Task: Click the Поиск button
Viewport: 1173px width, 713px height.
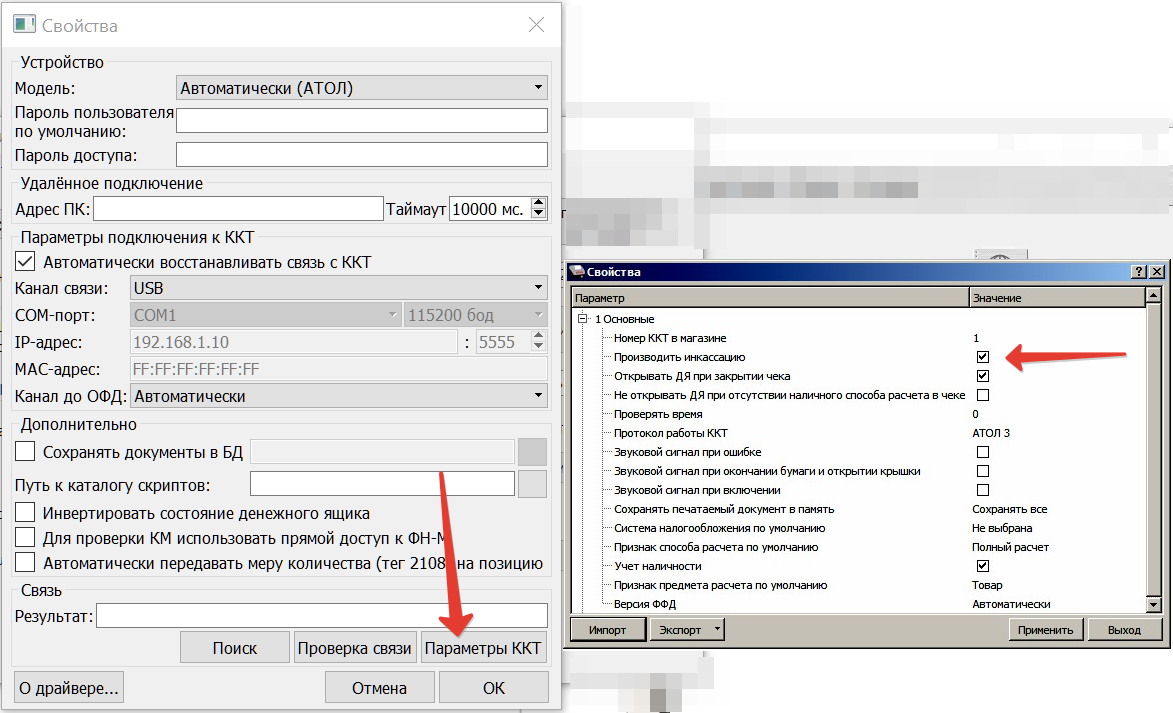Action: pyautogui.click(x=235, y=648)
